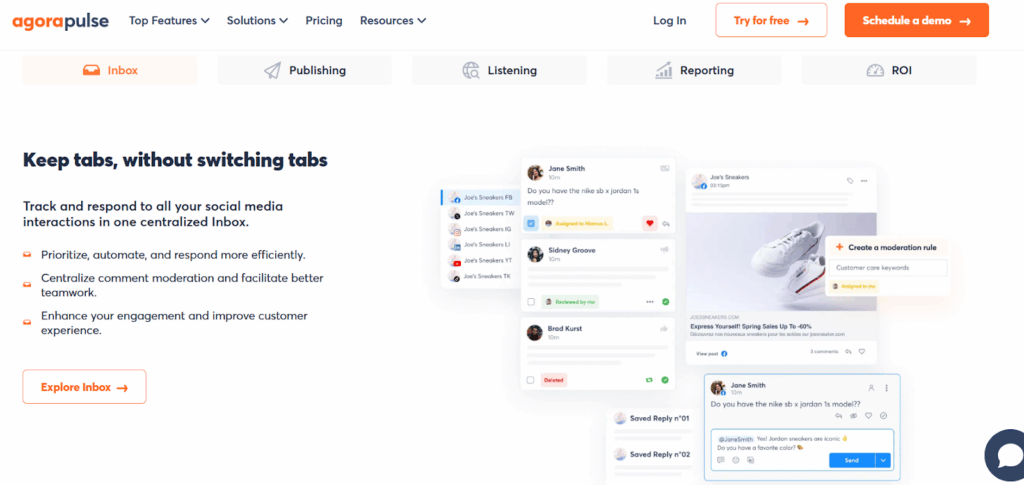Image resolution: width=1024 pixels, height=485 pixels.
Task: Click the Assigned to Marcus label
Action: (x=577, y=223)
